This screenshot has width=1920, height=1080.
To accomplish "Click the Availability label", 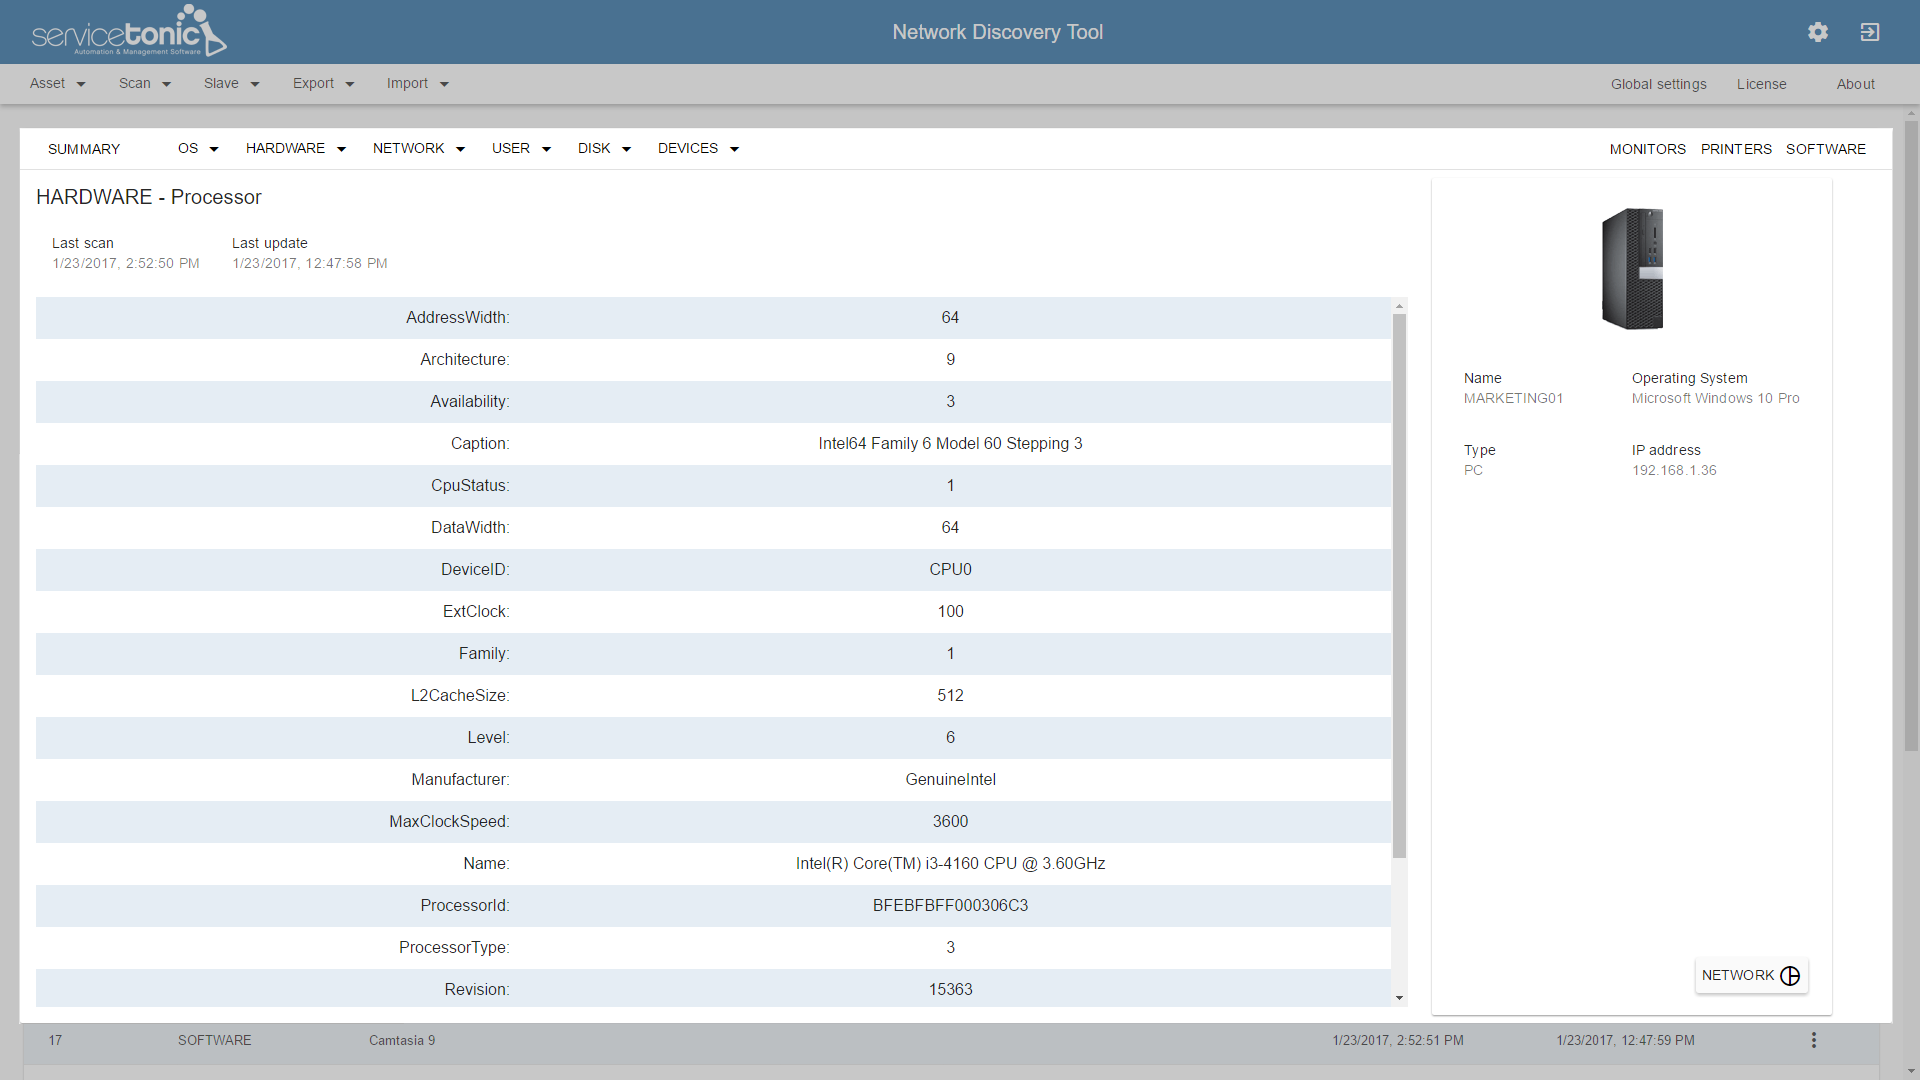I will pyautogui.click(x=469, y=401).
